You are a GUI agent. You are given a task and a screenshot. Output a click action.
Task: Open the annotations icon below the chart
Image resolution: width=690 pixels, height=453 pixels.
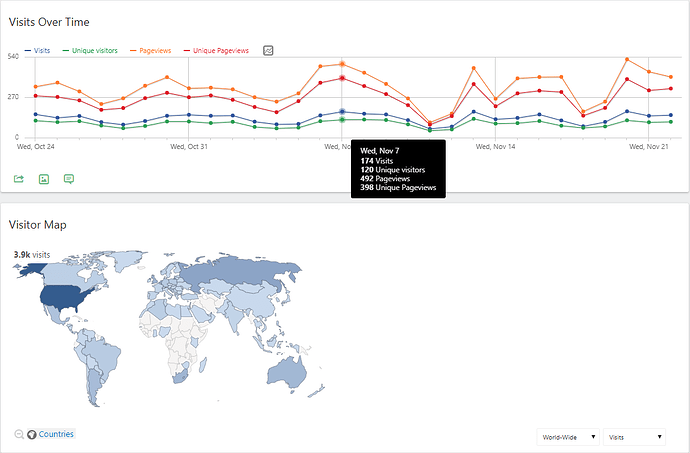[69, 179]
